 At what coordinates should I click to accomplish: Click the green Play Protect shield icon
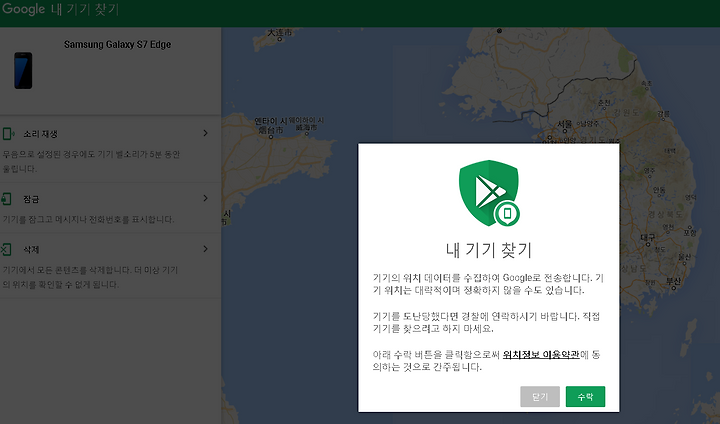[x=489, y=193]
